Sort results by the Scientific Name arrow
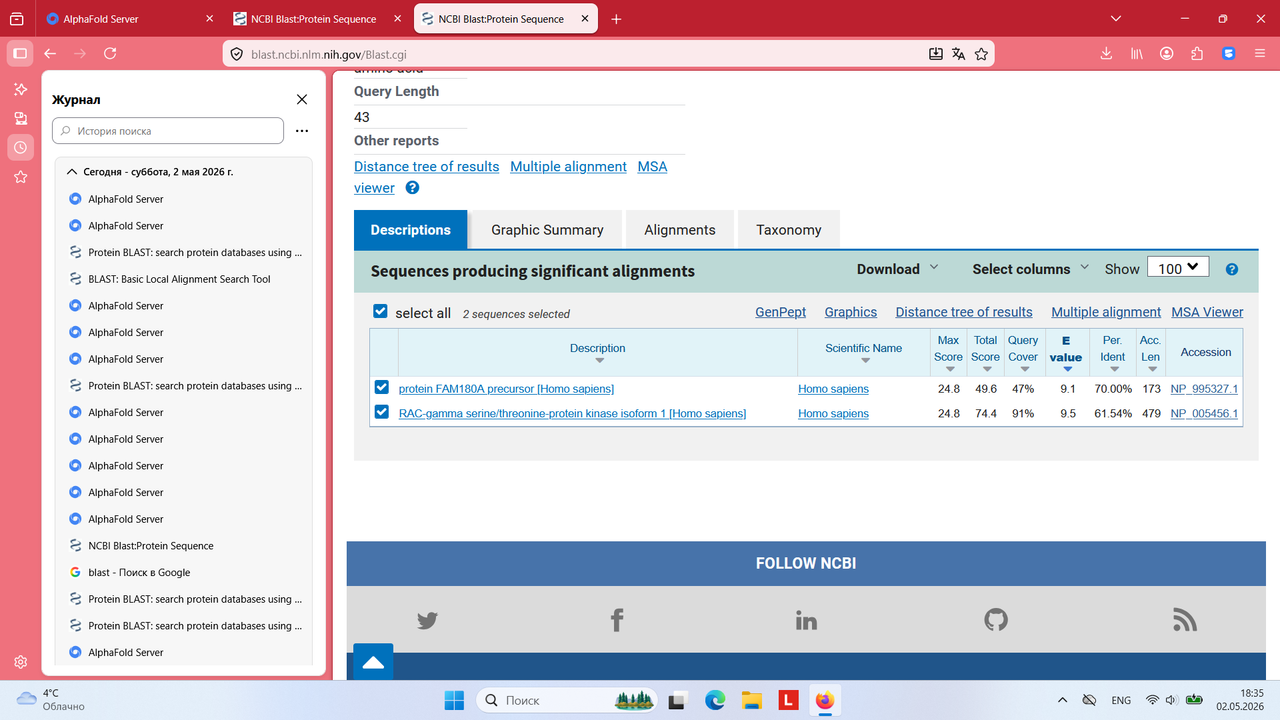Image resolution: width=1280 pixels, height=720 pixels. point(865,361)
